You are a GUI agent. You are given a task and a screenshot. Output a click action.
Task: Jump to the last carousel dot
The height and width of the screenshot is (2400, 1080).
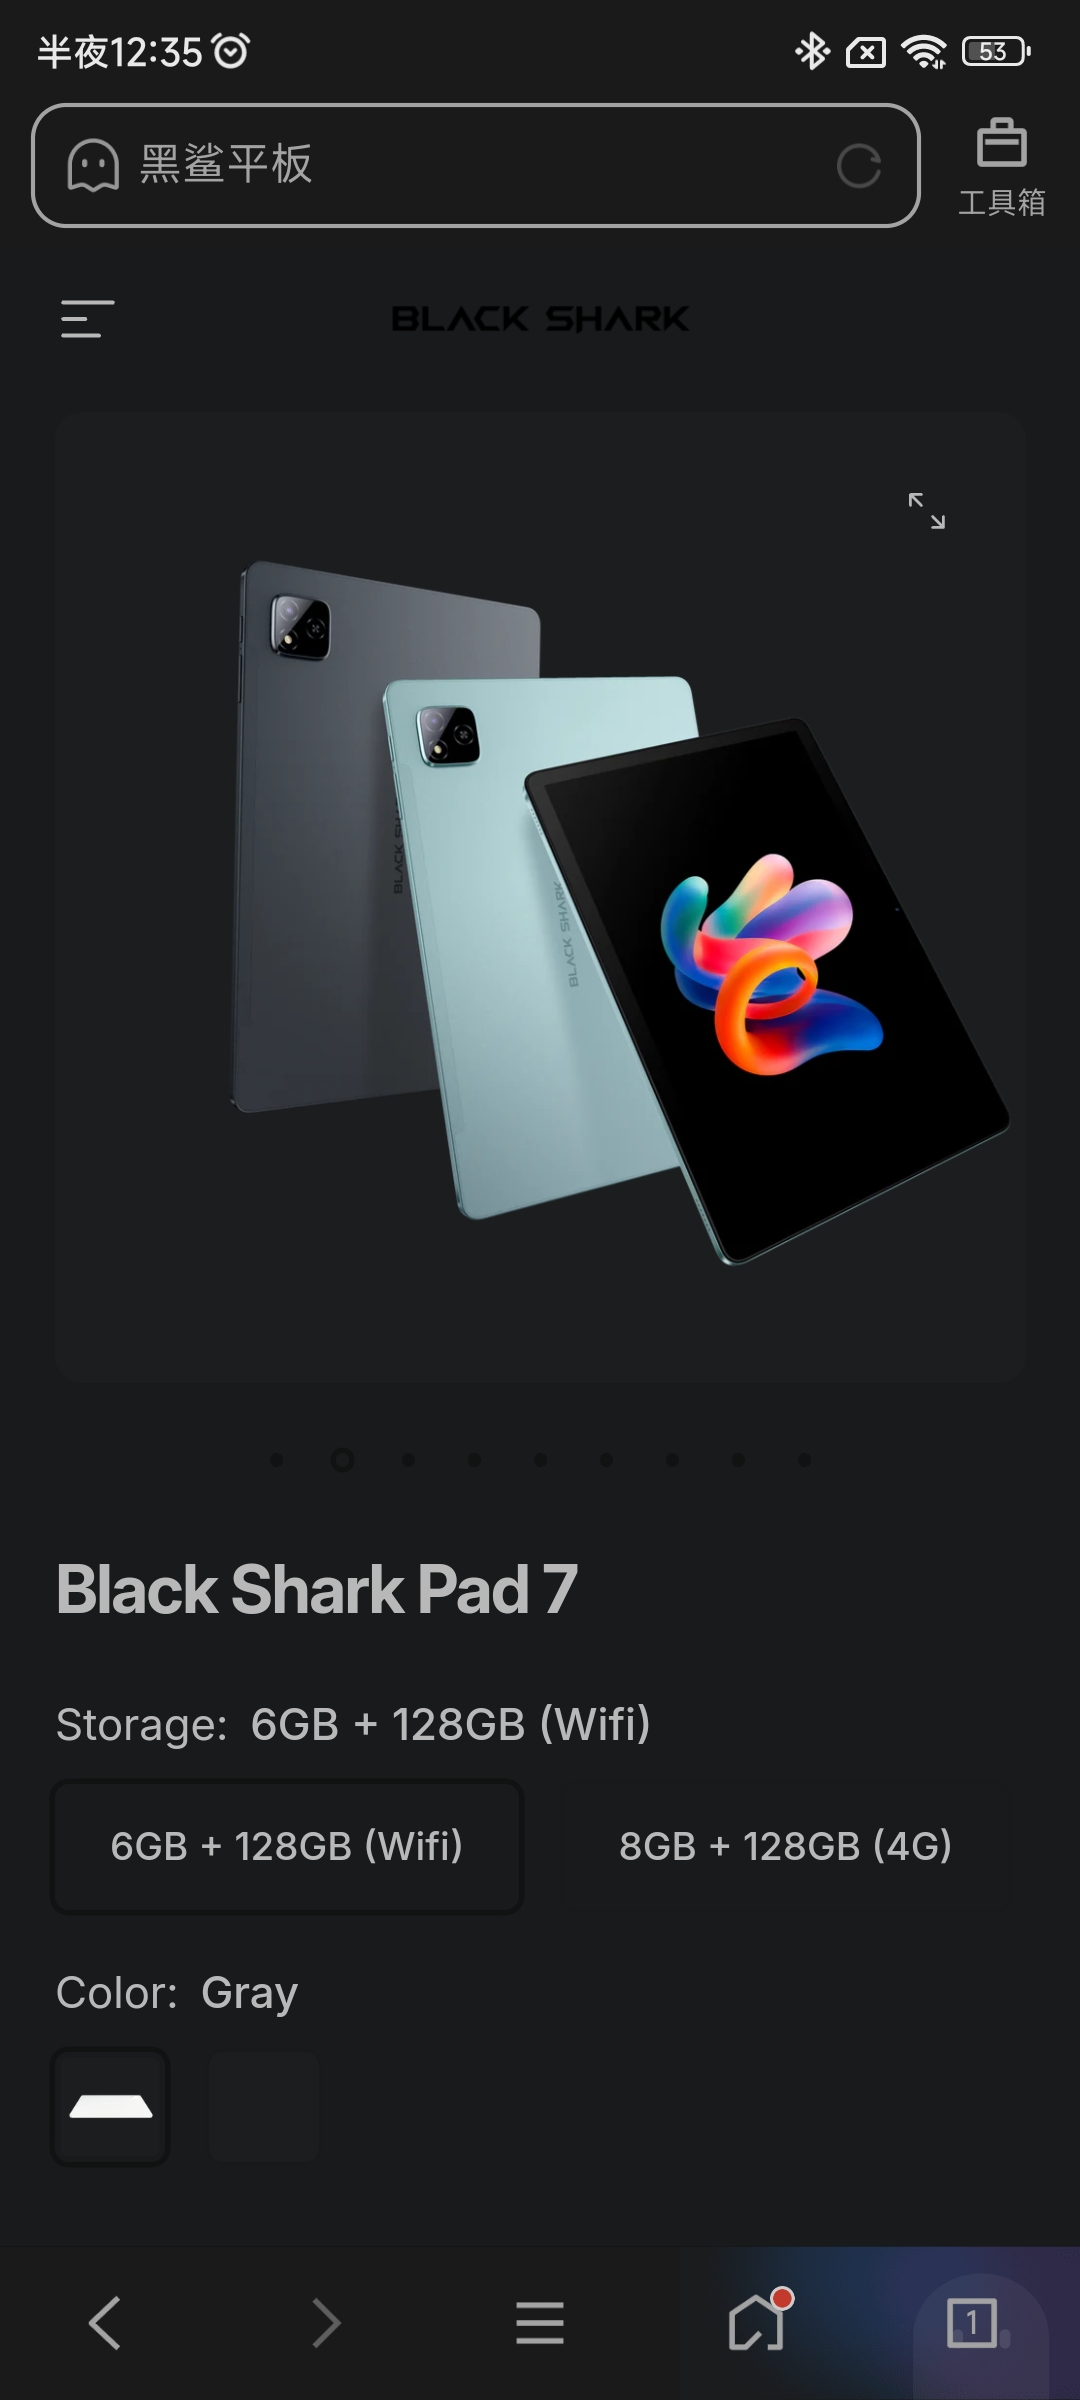804,1460
